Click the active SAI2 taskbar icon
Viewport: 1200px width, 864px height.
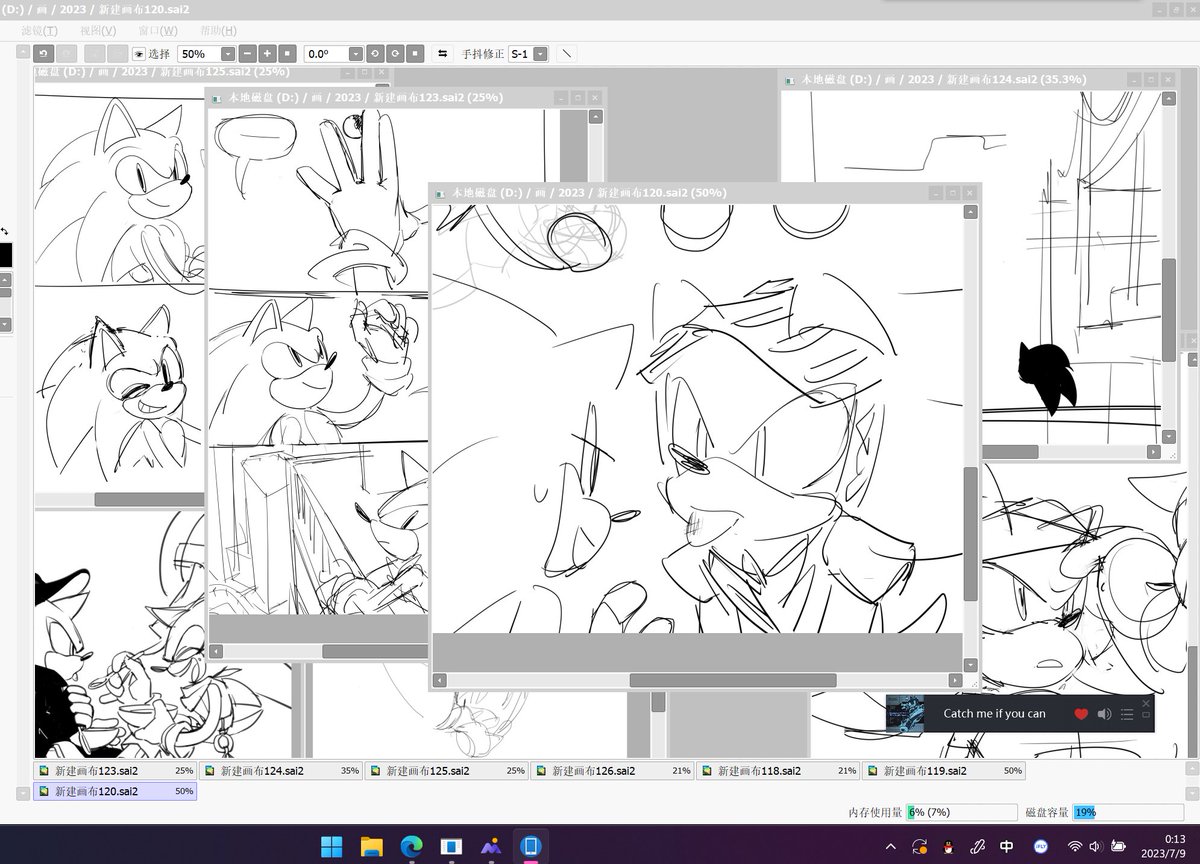pos(530,846)
